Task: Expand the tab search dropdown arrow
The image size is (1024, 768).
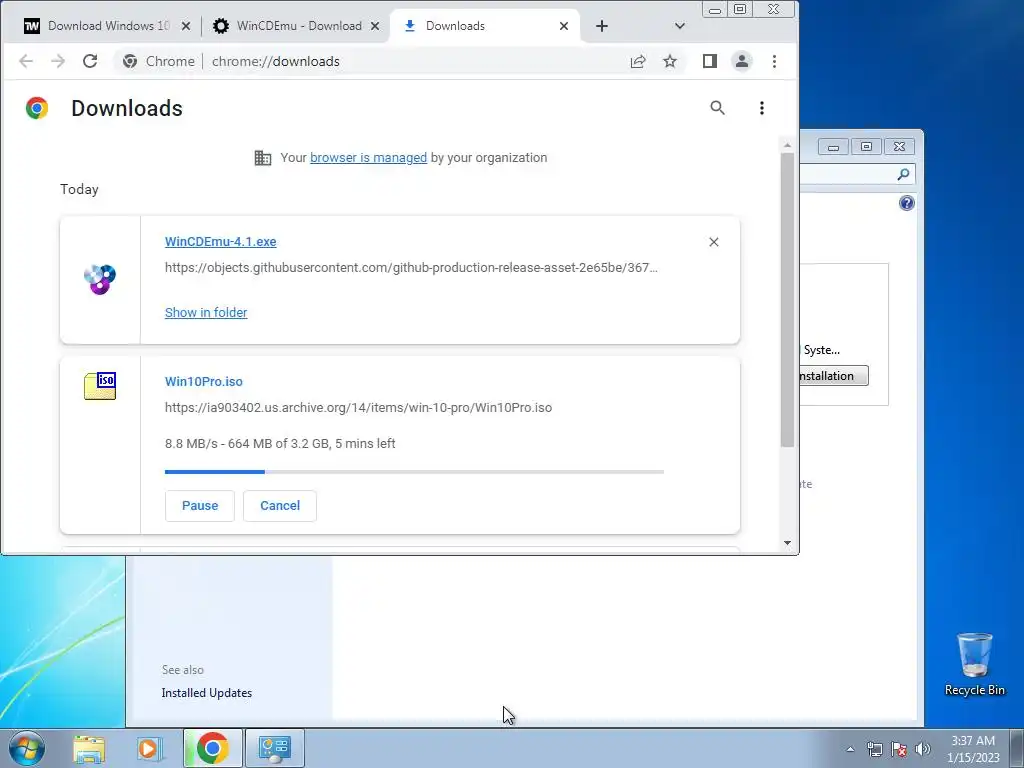Action: [x=680, y=26]
